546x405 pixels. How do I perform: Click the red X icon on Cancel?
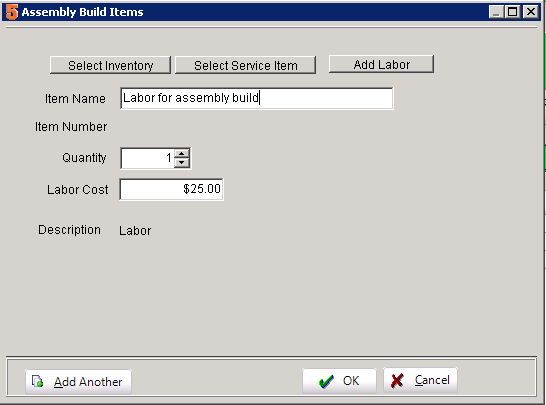click(x=397, y=381)
